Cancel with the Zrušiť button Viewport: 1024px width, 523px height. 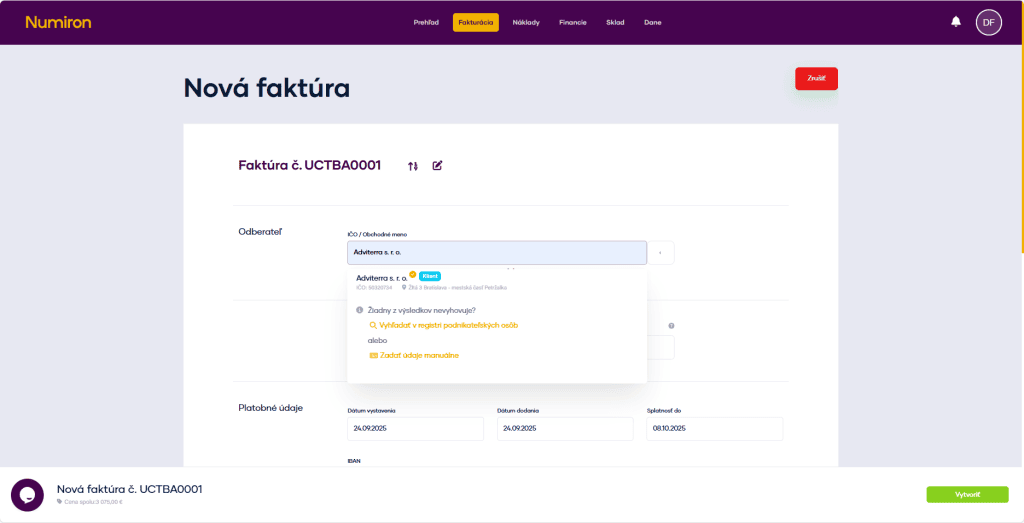[816, 78]
